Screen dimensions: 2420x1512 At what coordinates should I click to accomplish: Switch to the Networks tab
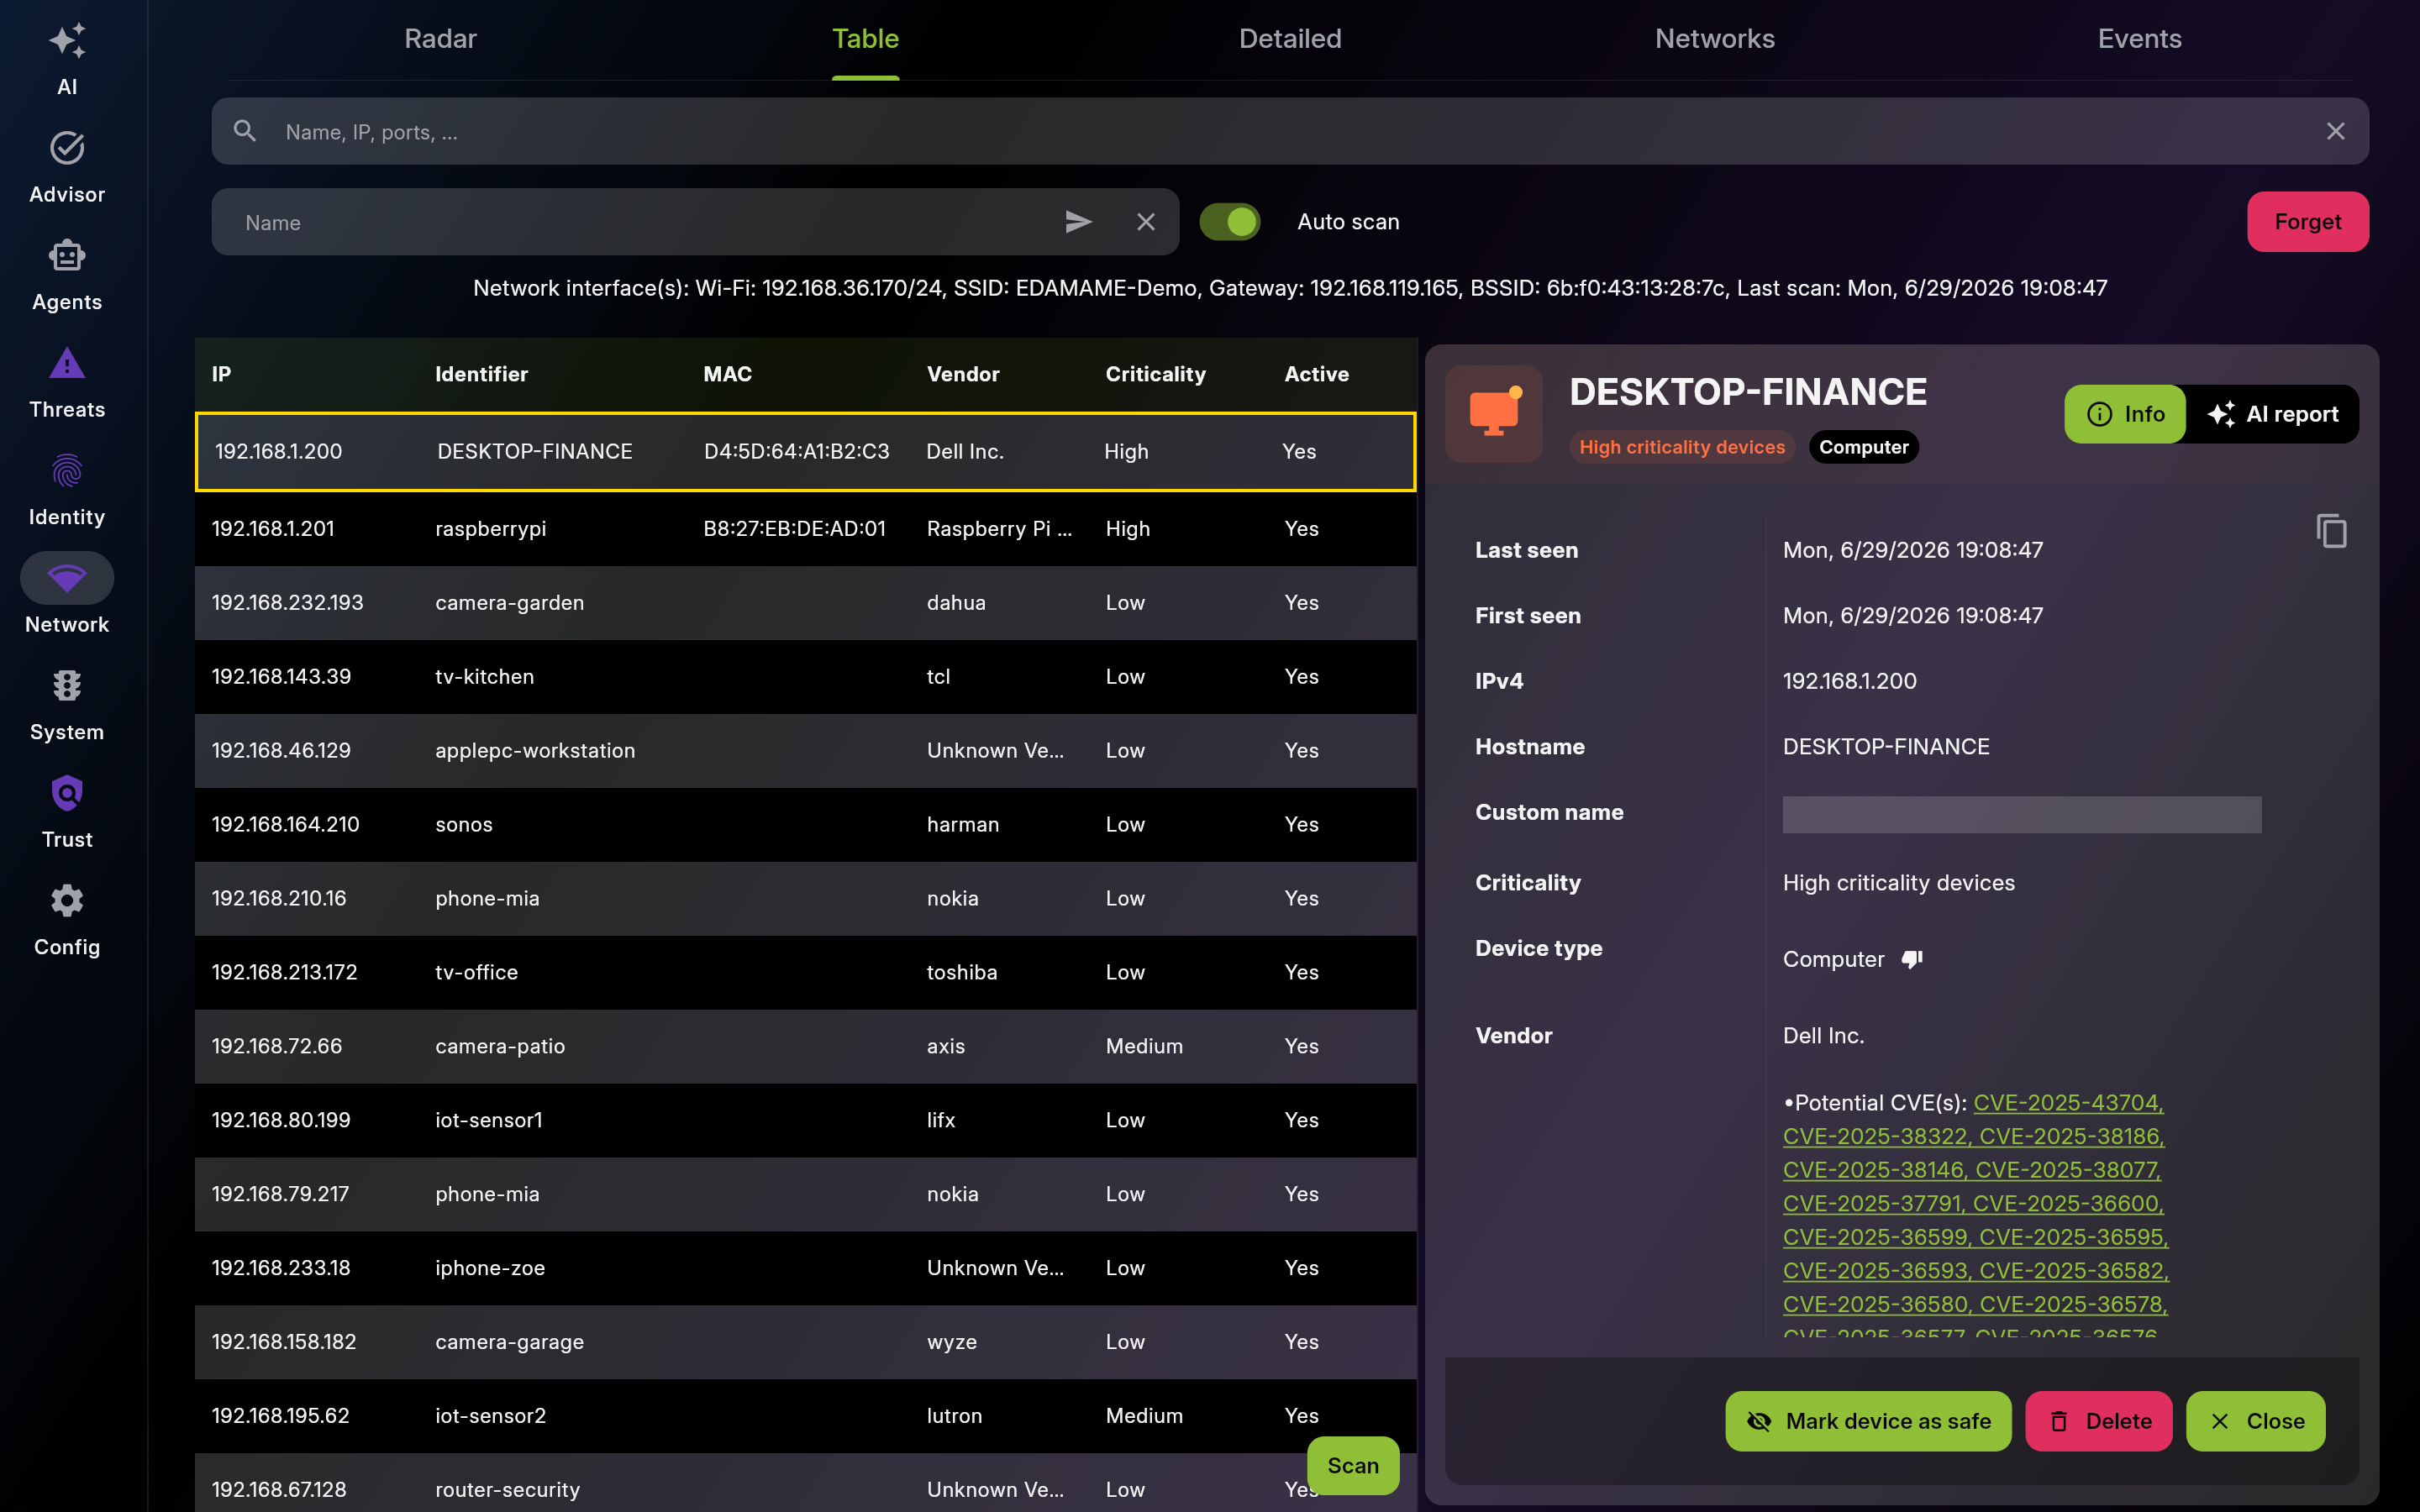click(x=1715, y=39)
